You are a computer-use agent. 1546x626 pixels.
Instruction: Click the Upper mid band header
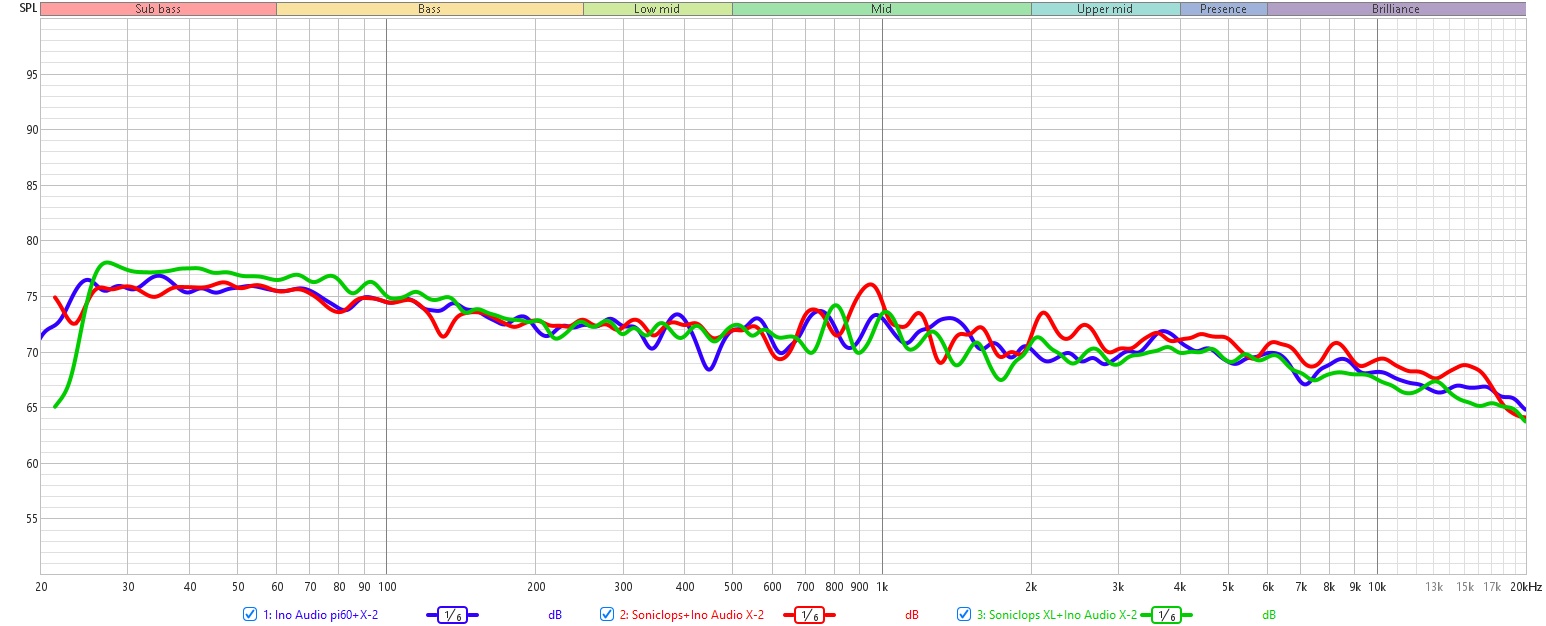[1105, 9]
